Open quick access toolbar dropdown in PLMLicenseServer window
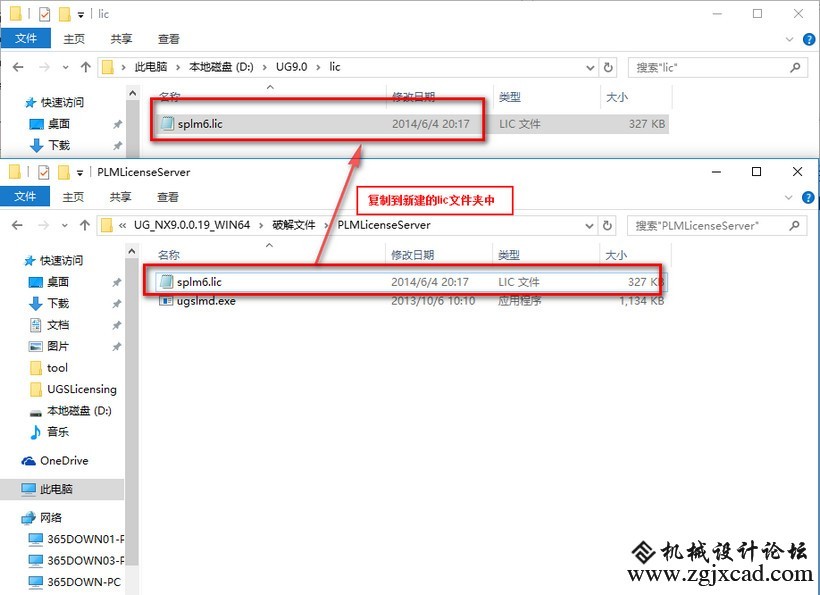The height and width of the screenshot is (595, 820). point(79,173)
